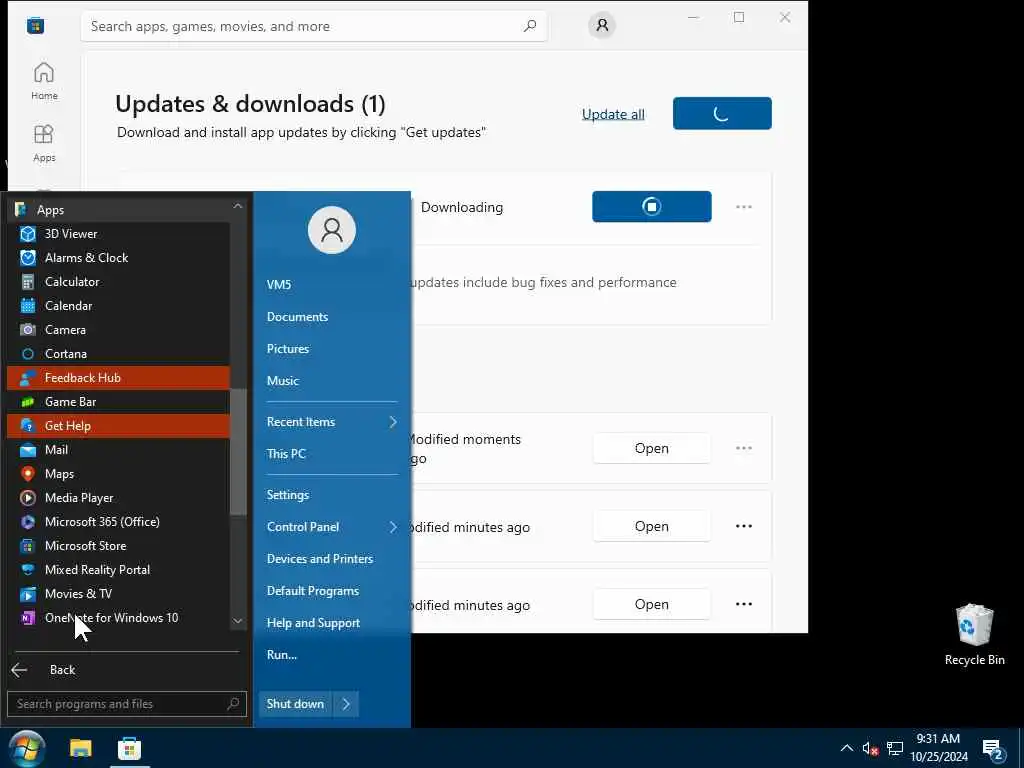The height and width of the screenshot is (768, 1024).
Task: Open 3D Viewer from Apps list
Action: tap(118, 234)
